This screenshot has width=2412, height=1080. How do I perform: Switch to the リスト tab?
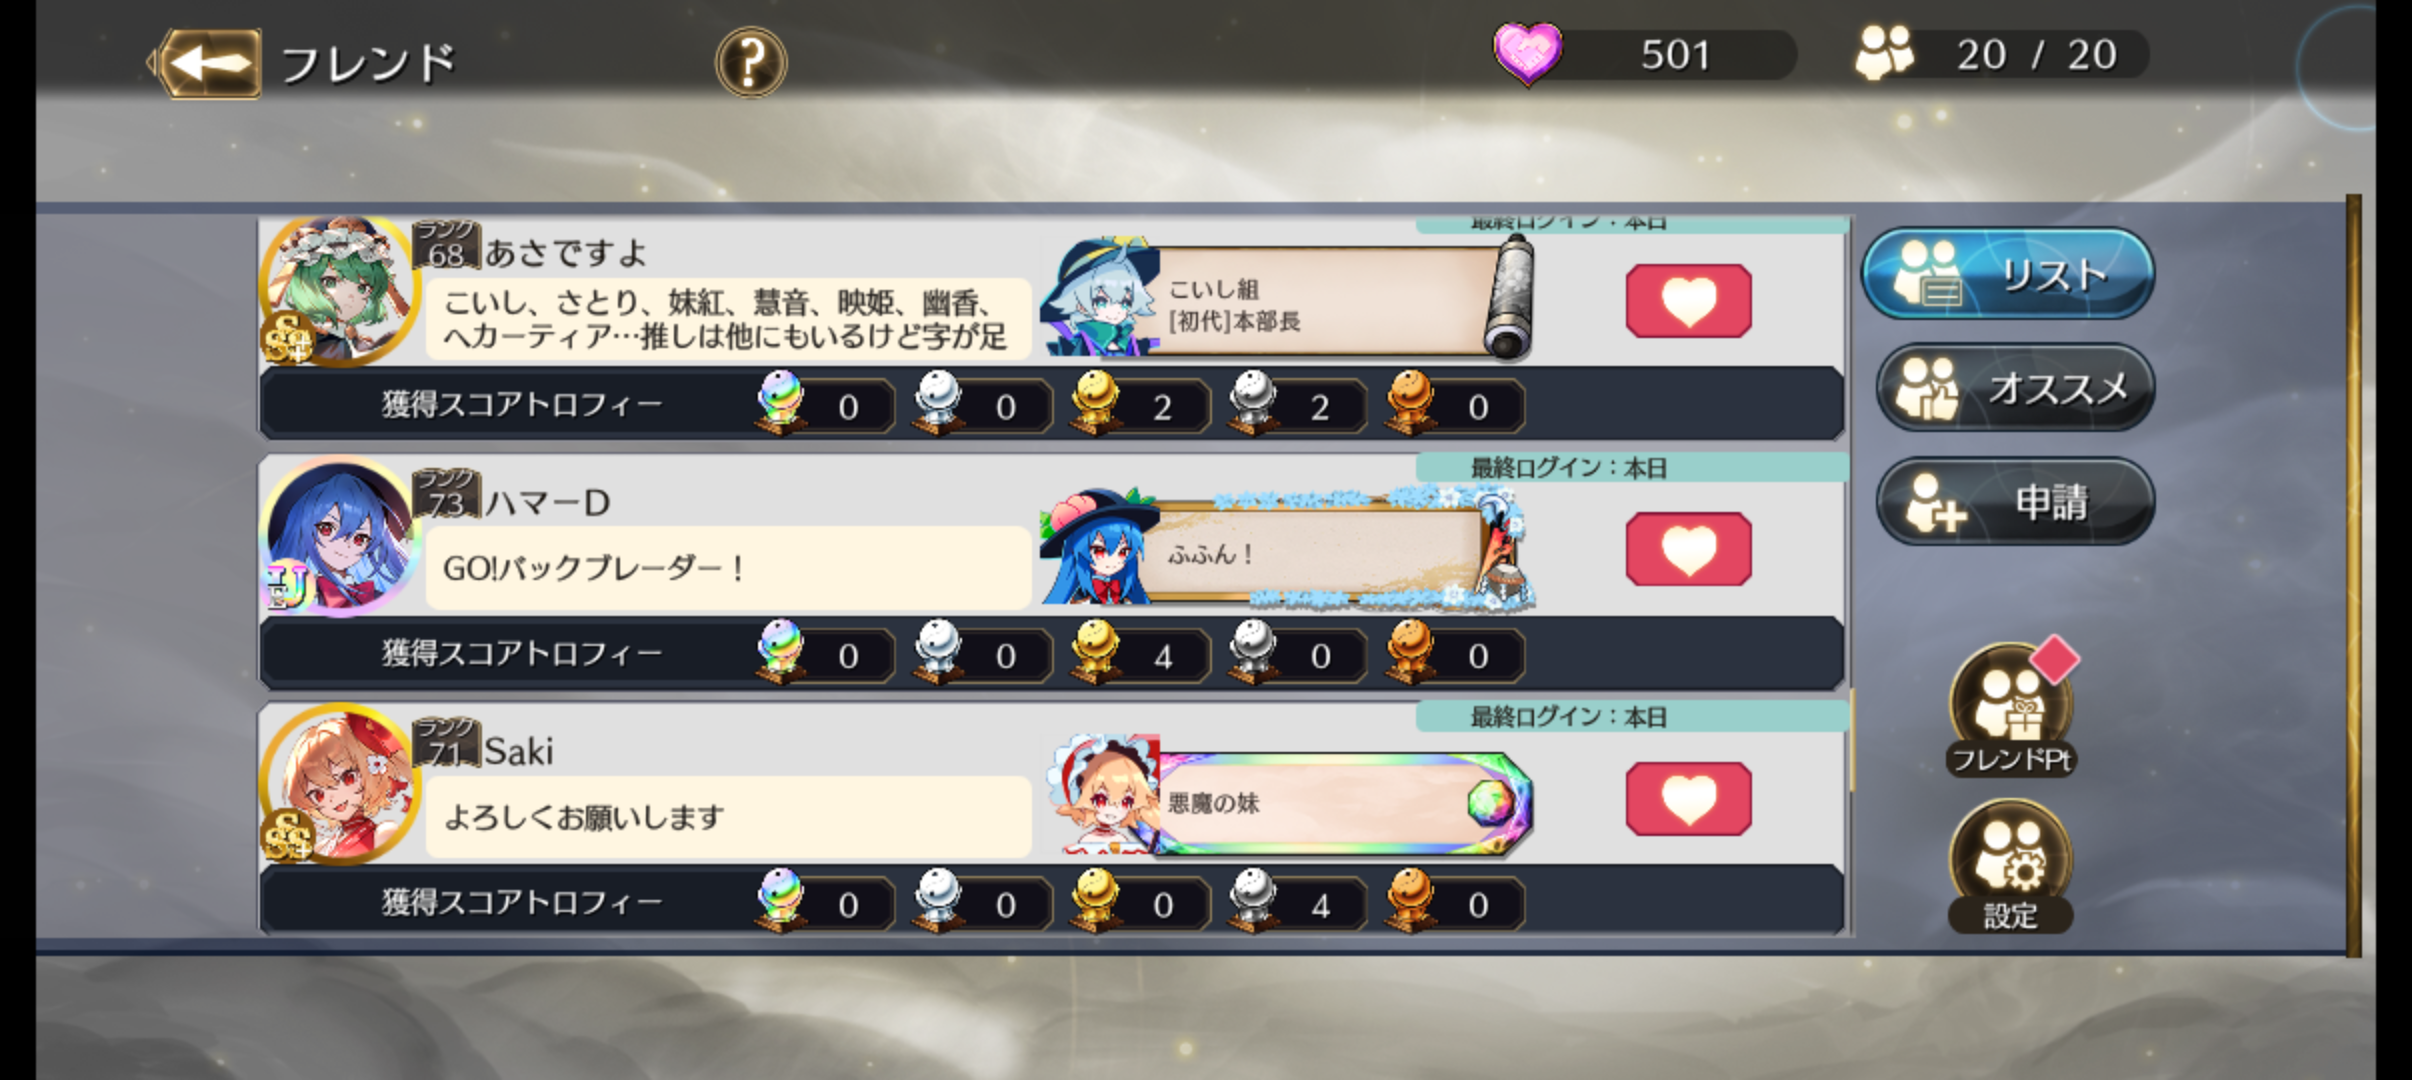[2008, 274]
